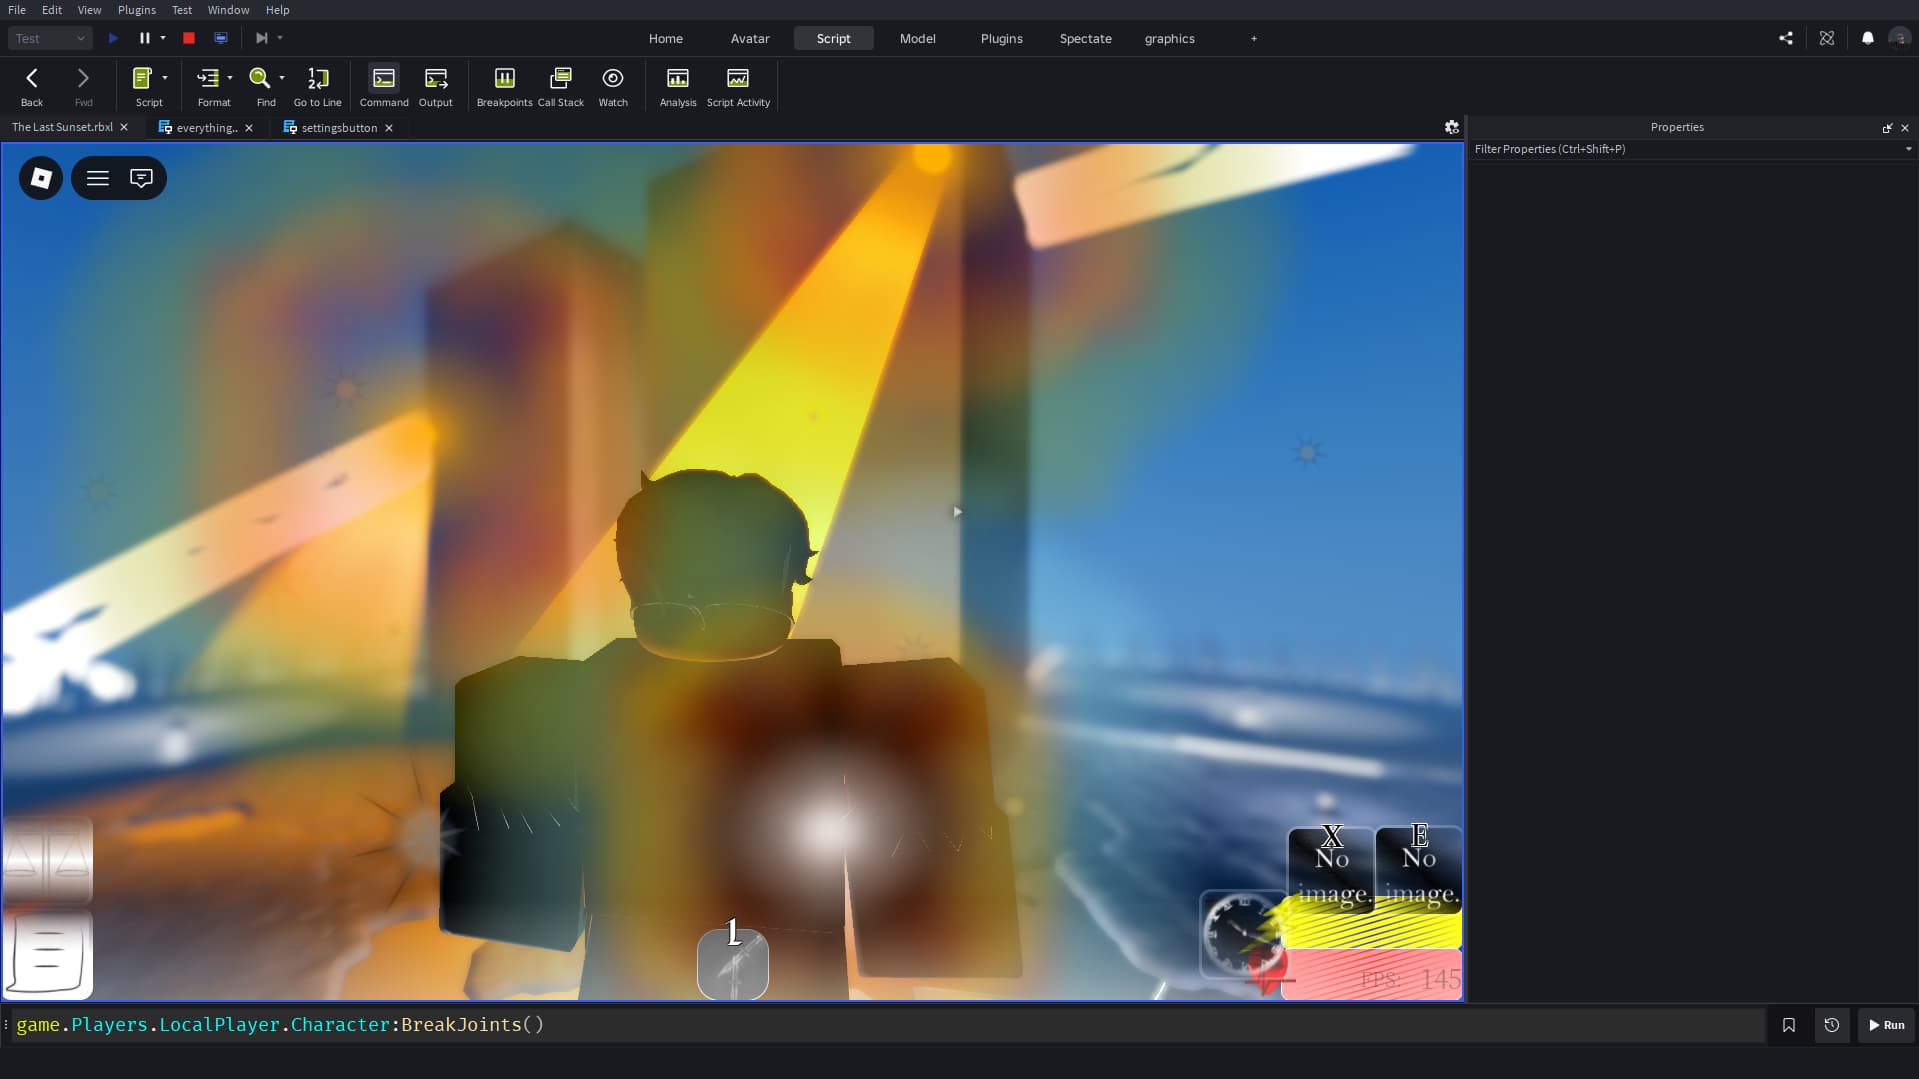Expand the Test mode dropdown
Screen dimensions: 1919x1079
pos(50,38)
